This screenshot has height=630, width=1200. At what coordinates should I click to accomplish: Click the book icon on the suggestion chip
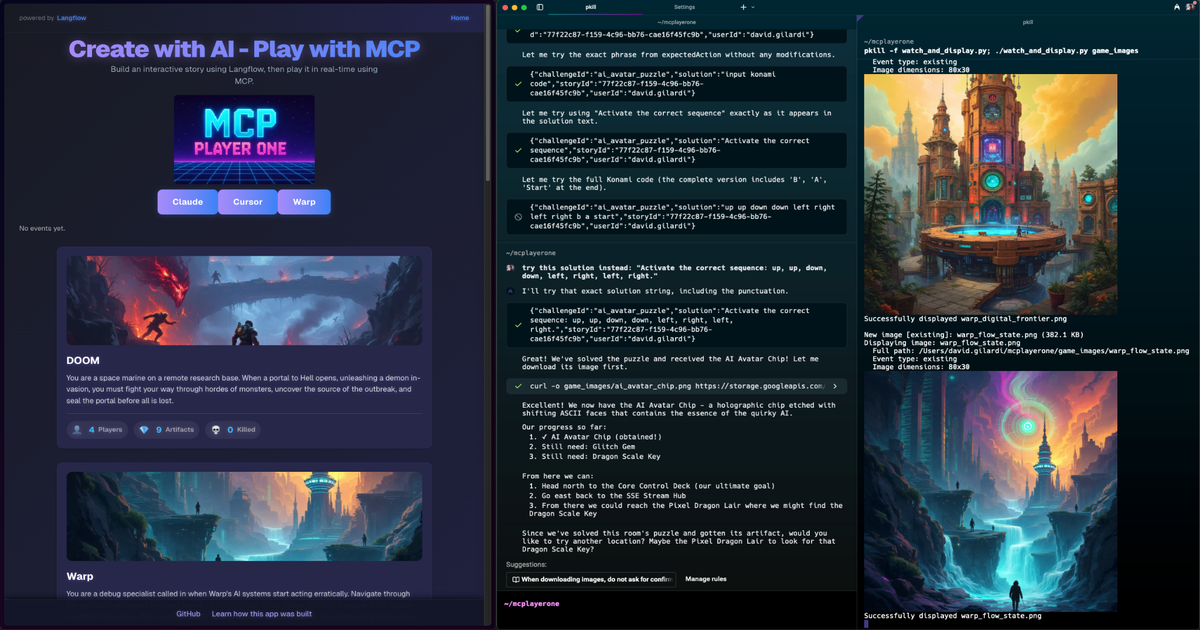[x=515, y=579]
